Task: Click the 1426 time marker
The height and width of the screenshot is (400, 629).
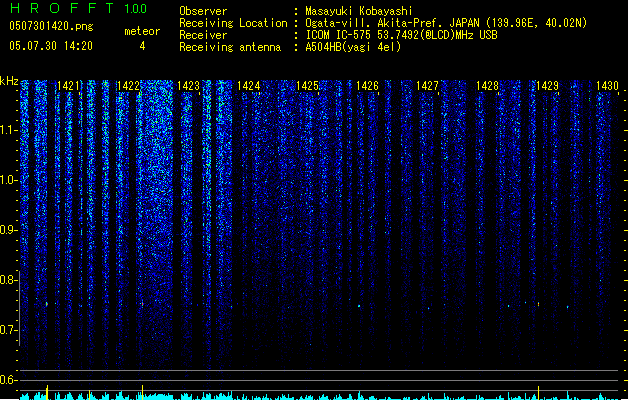Action: coord(367,86)
